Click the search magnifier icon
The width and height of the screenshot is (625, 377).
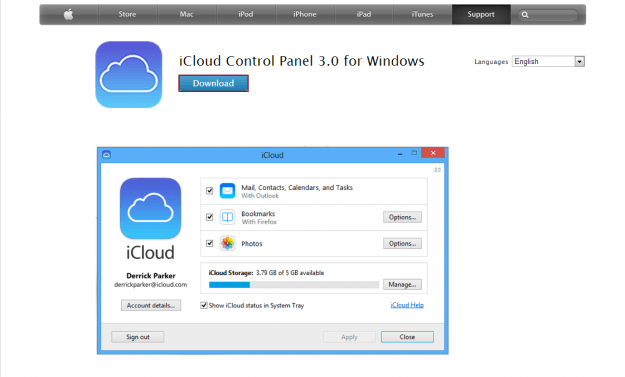point(525,15)
